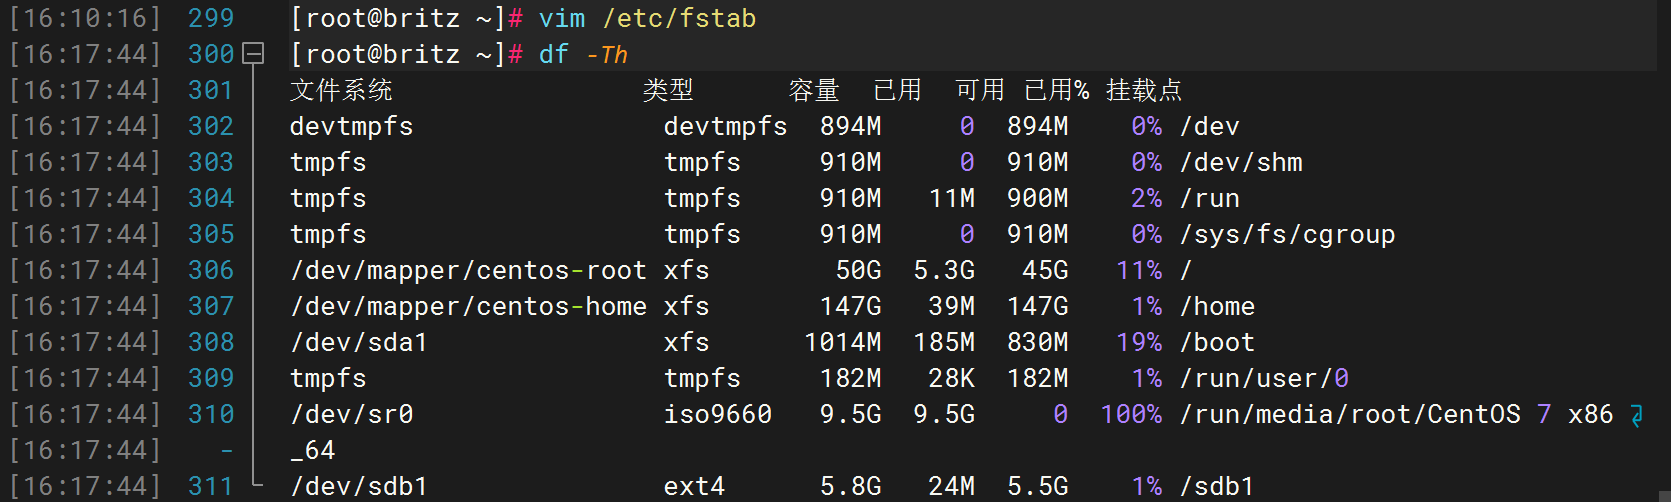
Task: Click the ext4 type value
Action: [x=694, y=486]
